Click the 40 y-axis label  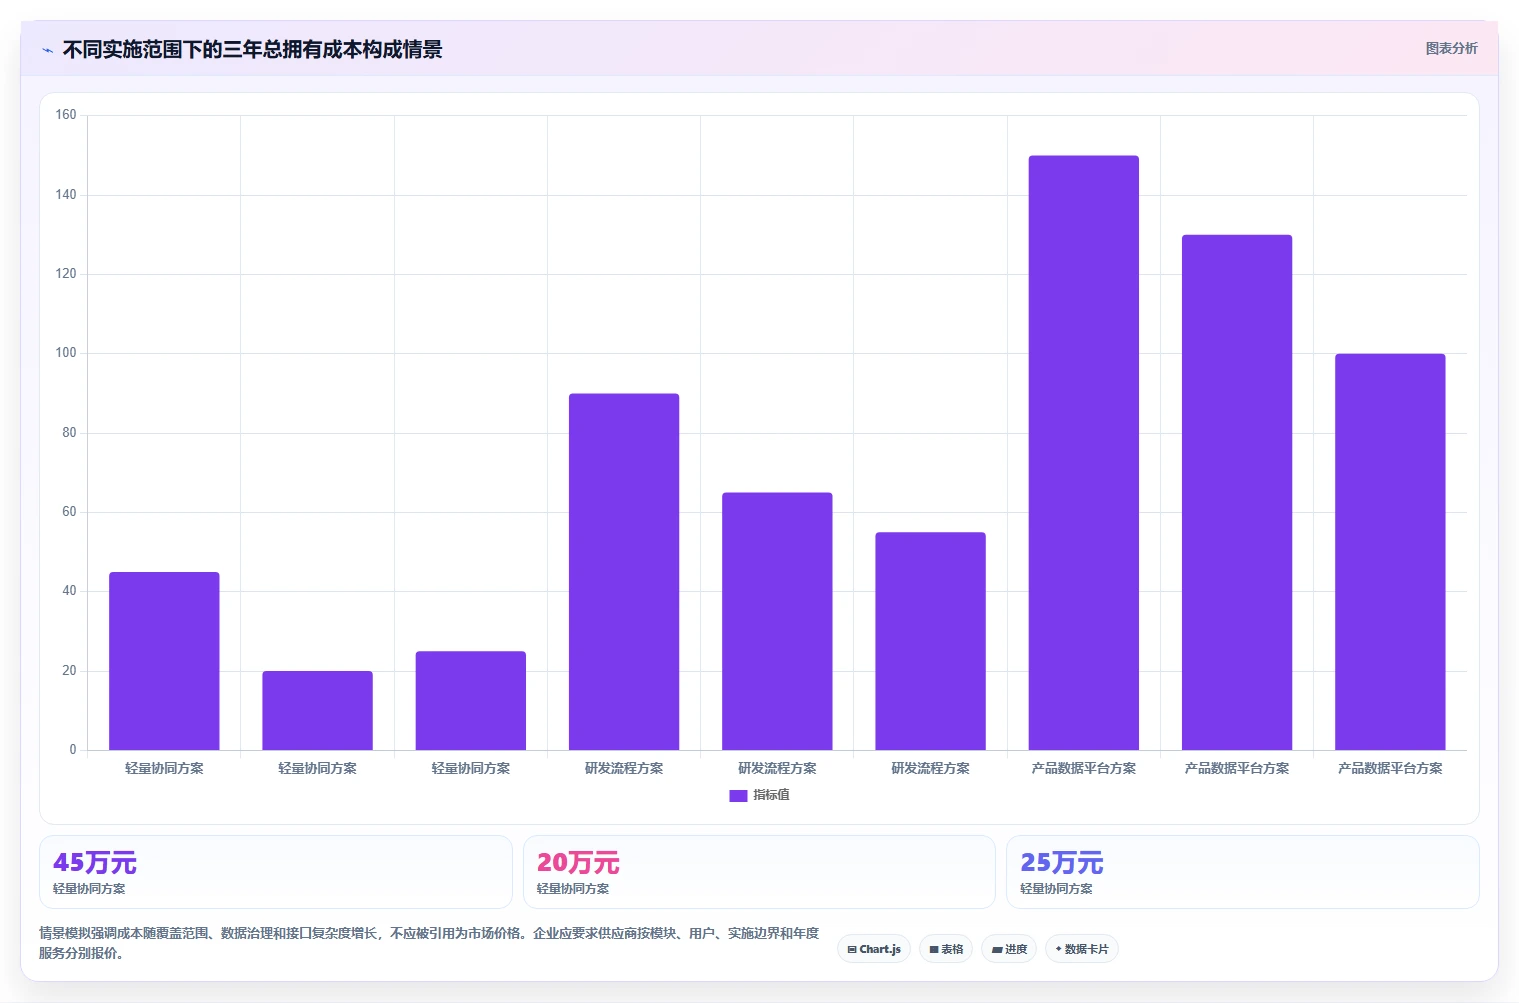click(x=69, y=591)
